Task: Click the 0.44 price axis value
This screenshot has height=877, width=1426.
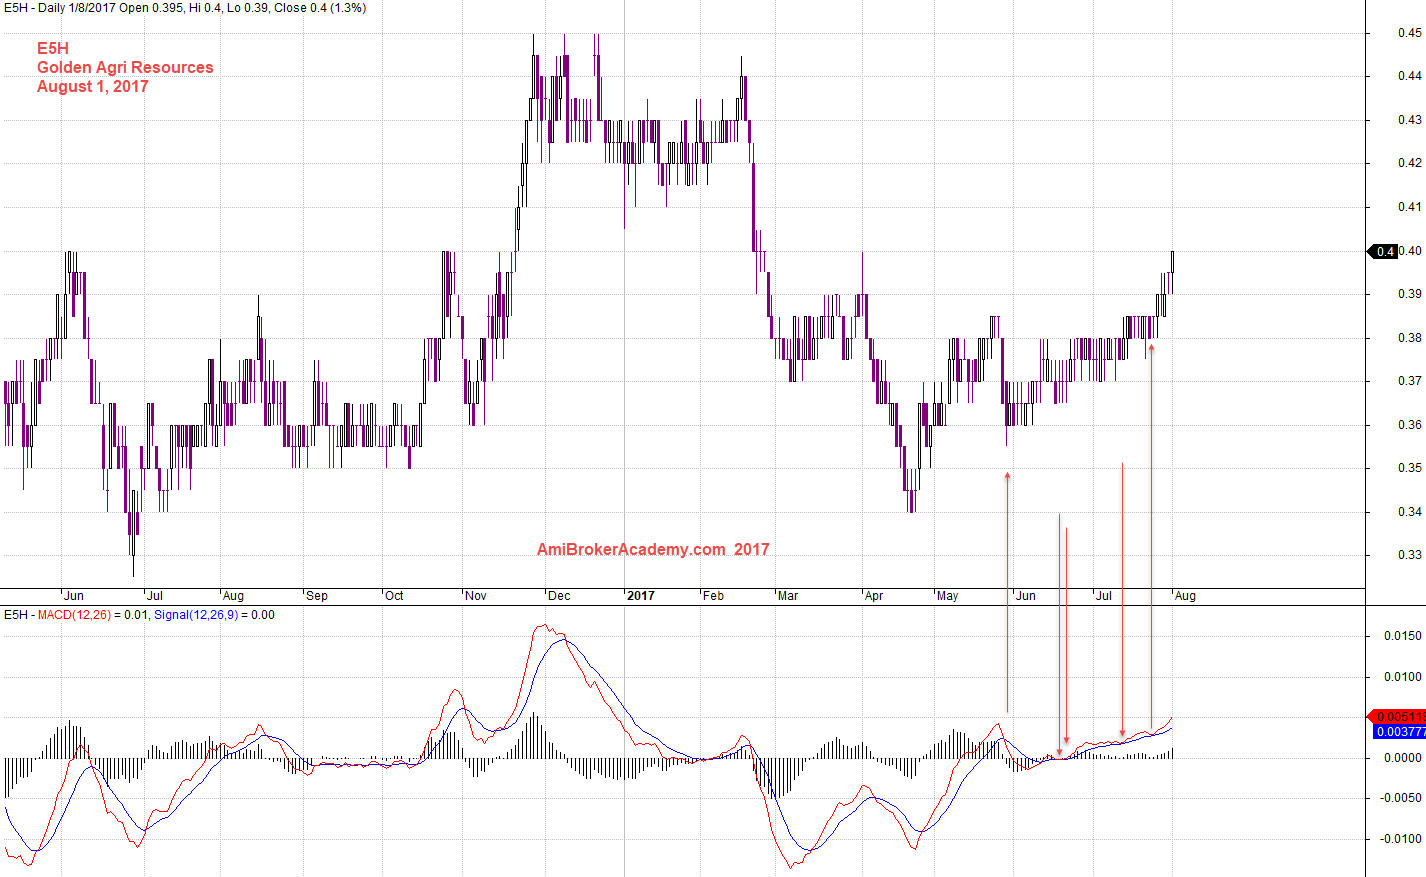Action: coord(1409,76)
